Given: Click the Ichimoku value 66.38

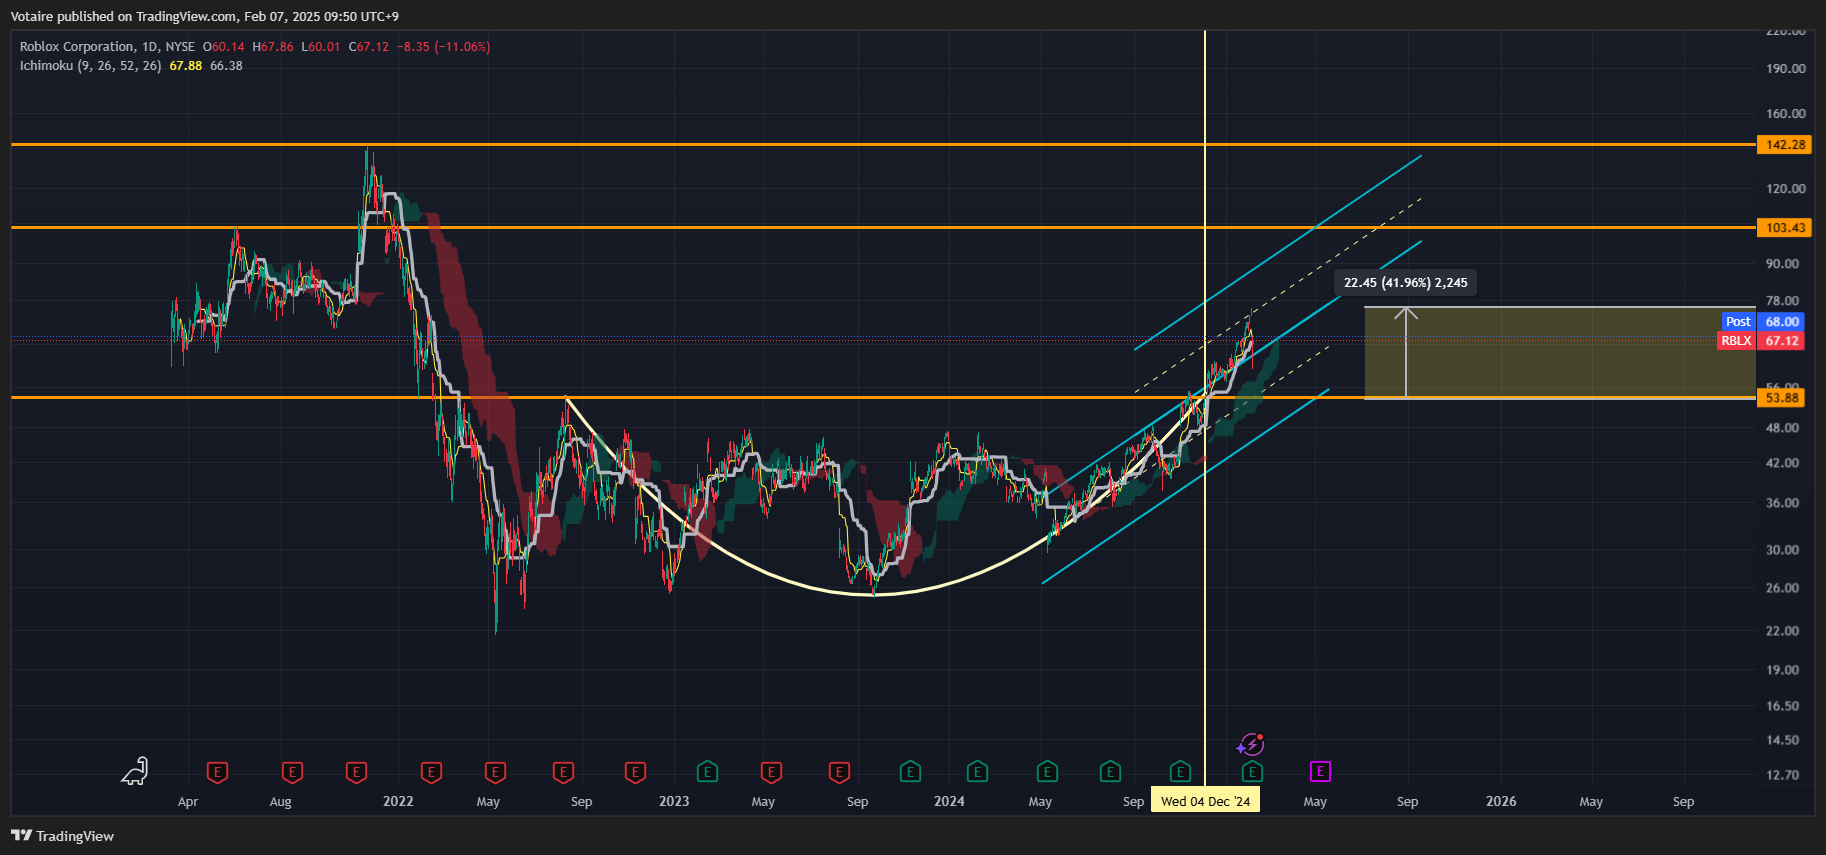Looking at the screenshot, I should (226, 66).
